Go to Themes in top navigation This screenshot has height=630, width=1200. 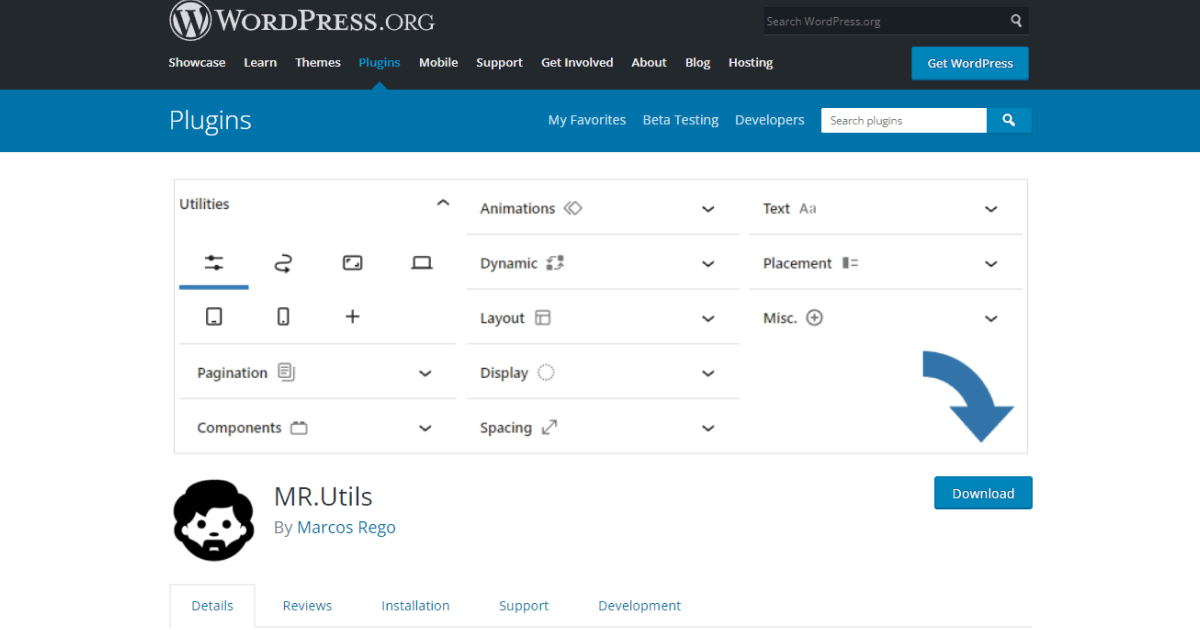pyautogui.click(x=318, y=62)
